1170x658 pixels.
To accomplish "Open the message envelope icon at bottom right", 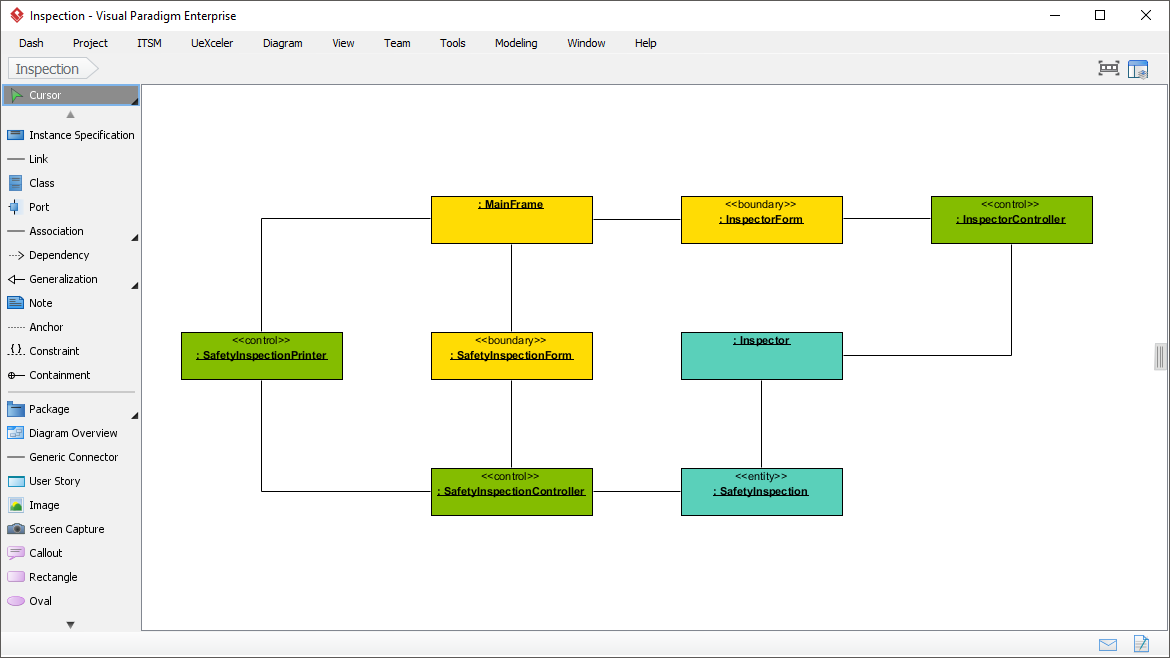I will click(1108, 645).
